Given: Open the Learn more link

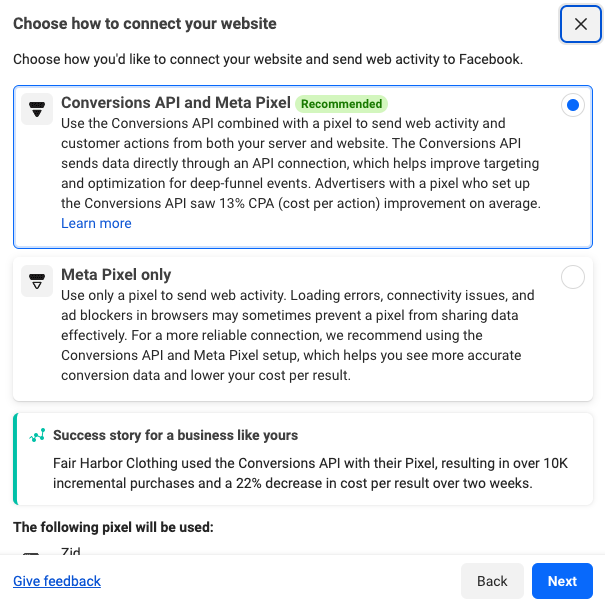Looking at the screenshot, I should point(96,223).
